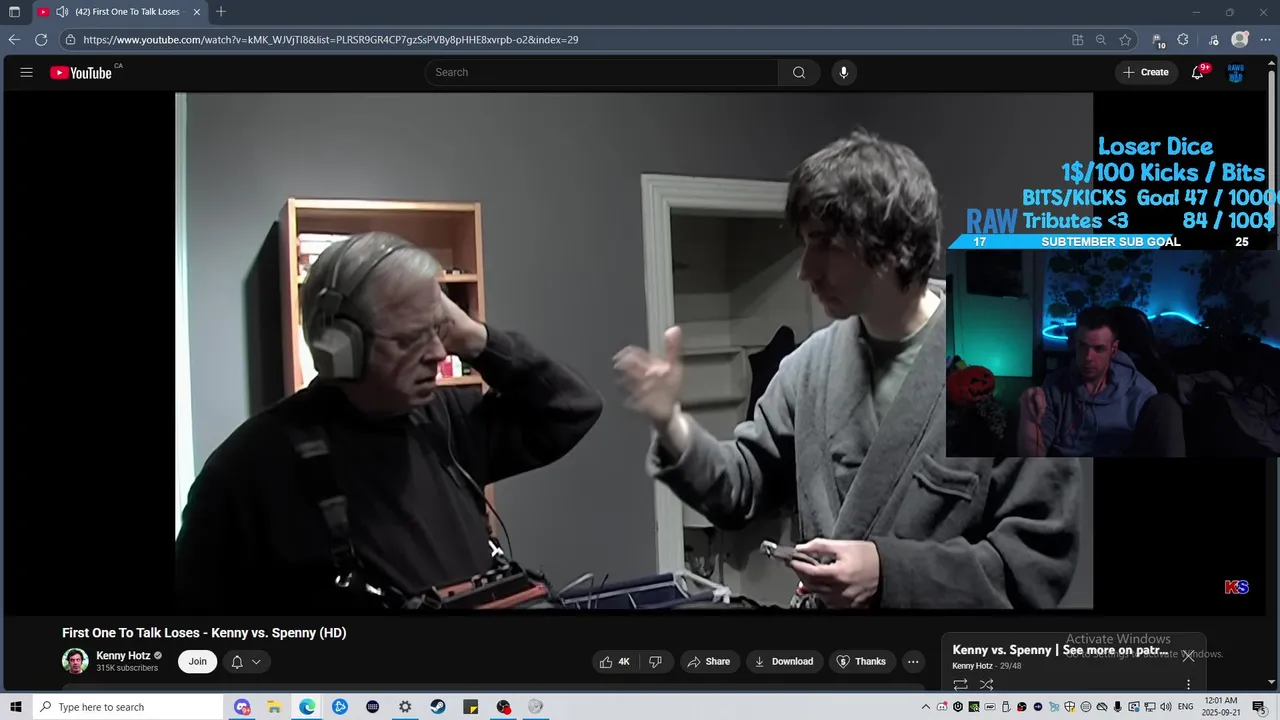Open Microsoft Edge from the taskbar

tap(307, 707)
